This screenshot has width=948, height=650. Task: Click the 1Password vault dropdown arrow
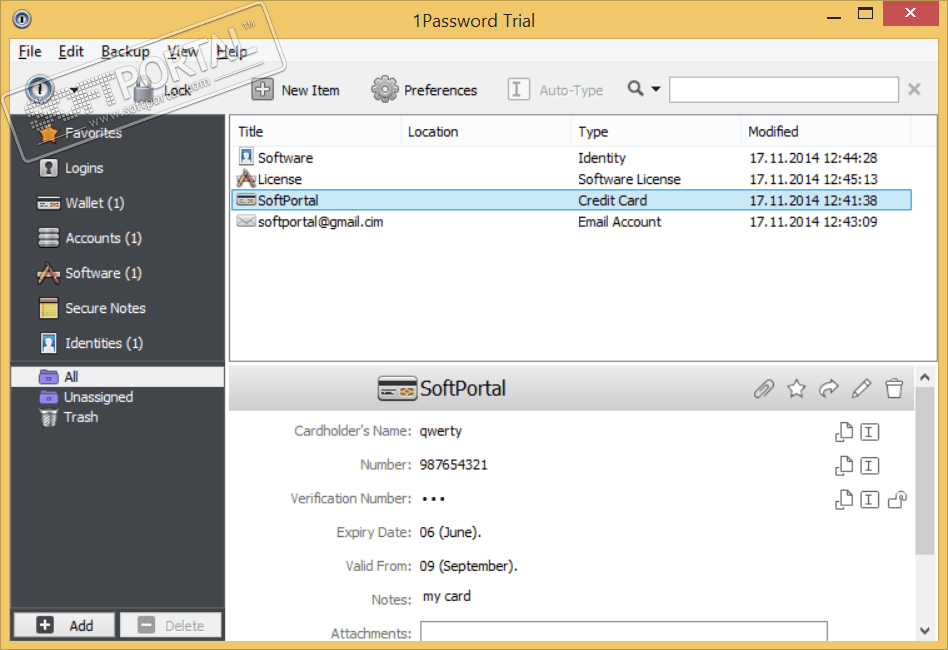tap(74, 91)
